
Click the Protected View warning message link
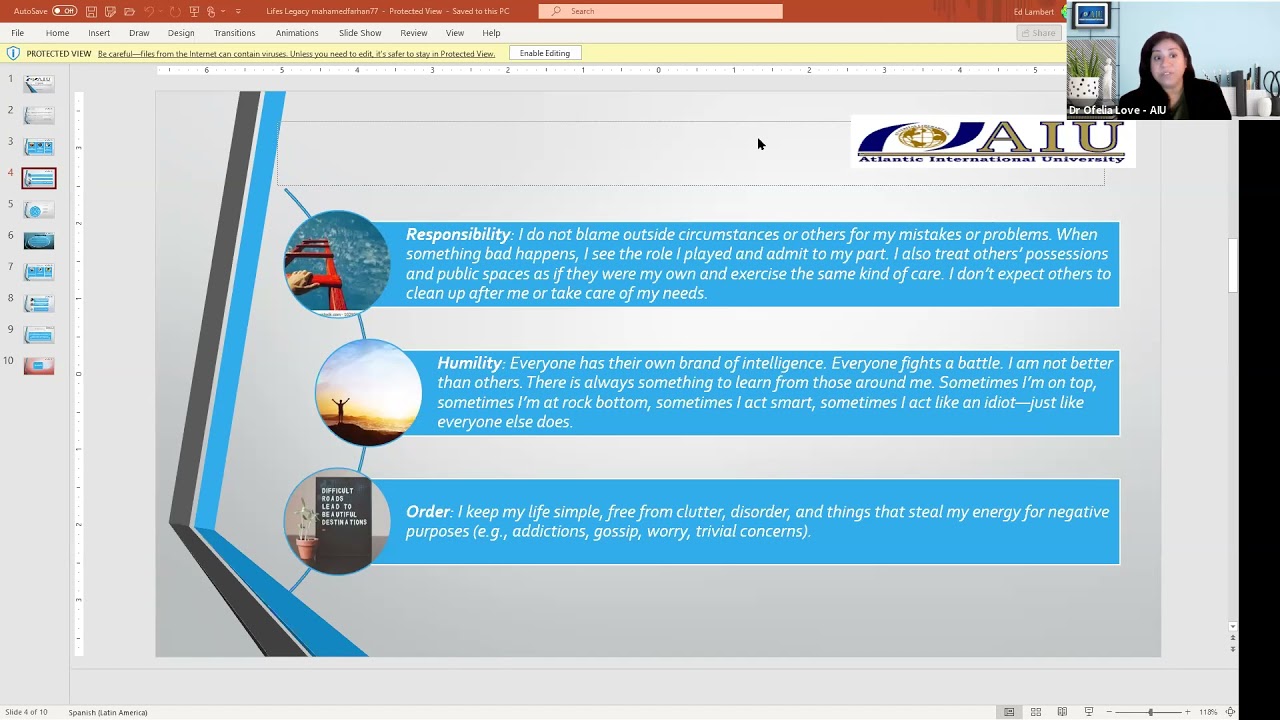[296, 54]
